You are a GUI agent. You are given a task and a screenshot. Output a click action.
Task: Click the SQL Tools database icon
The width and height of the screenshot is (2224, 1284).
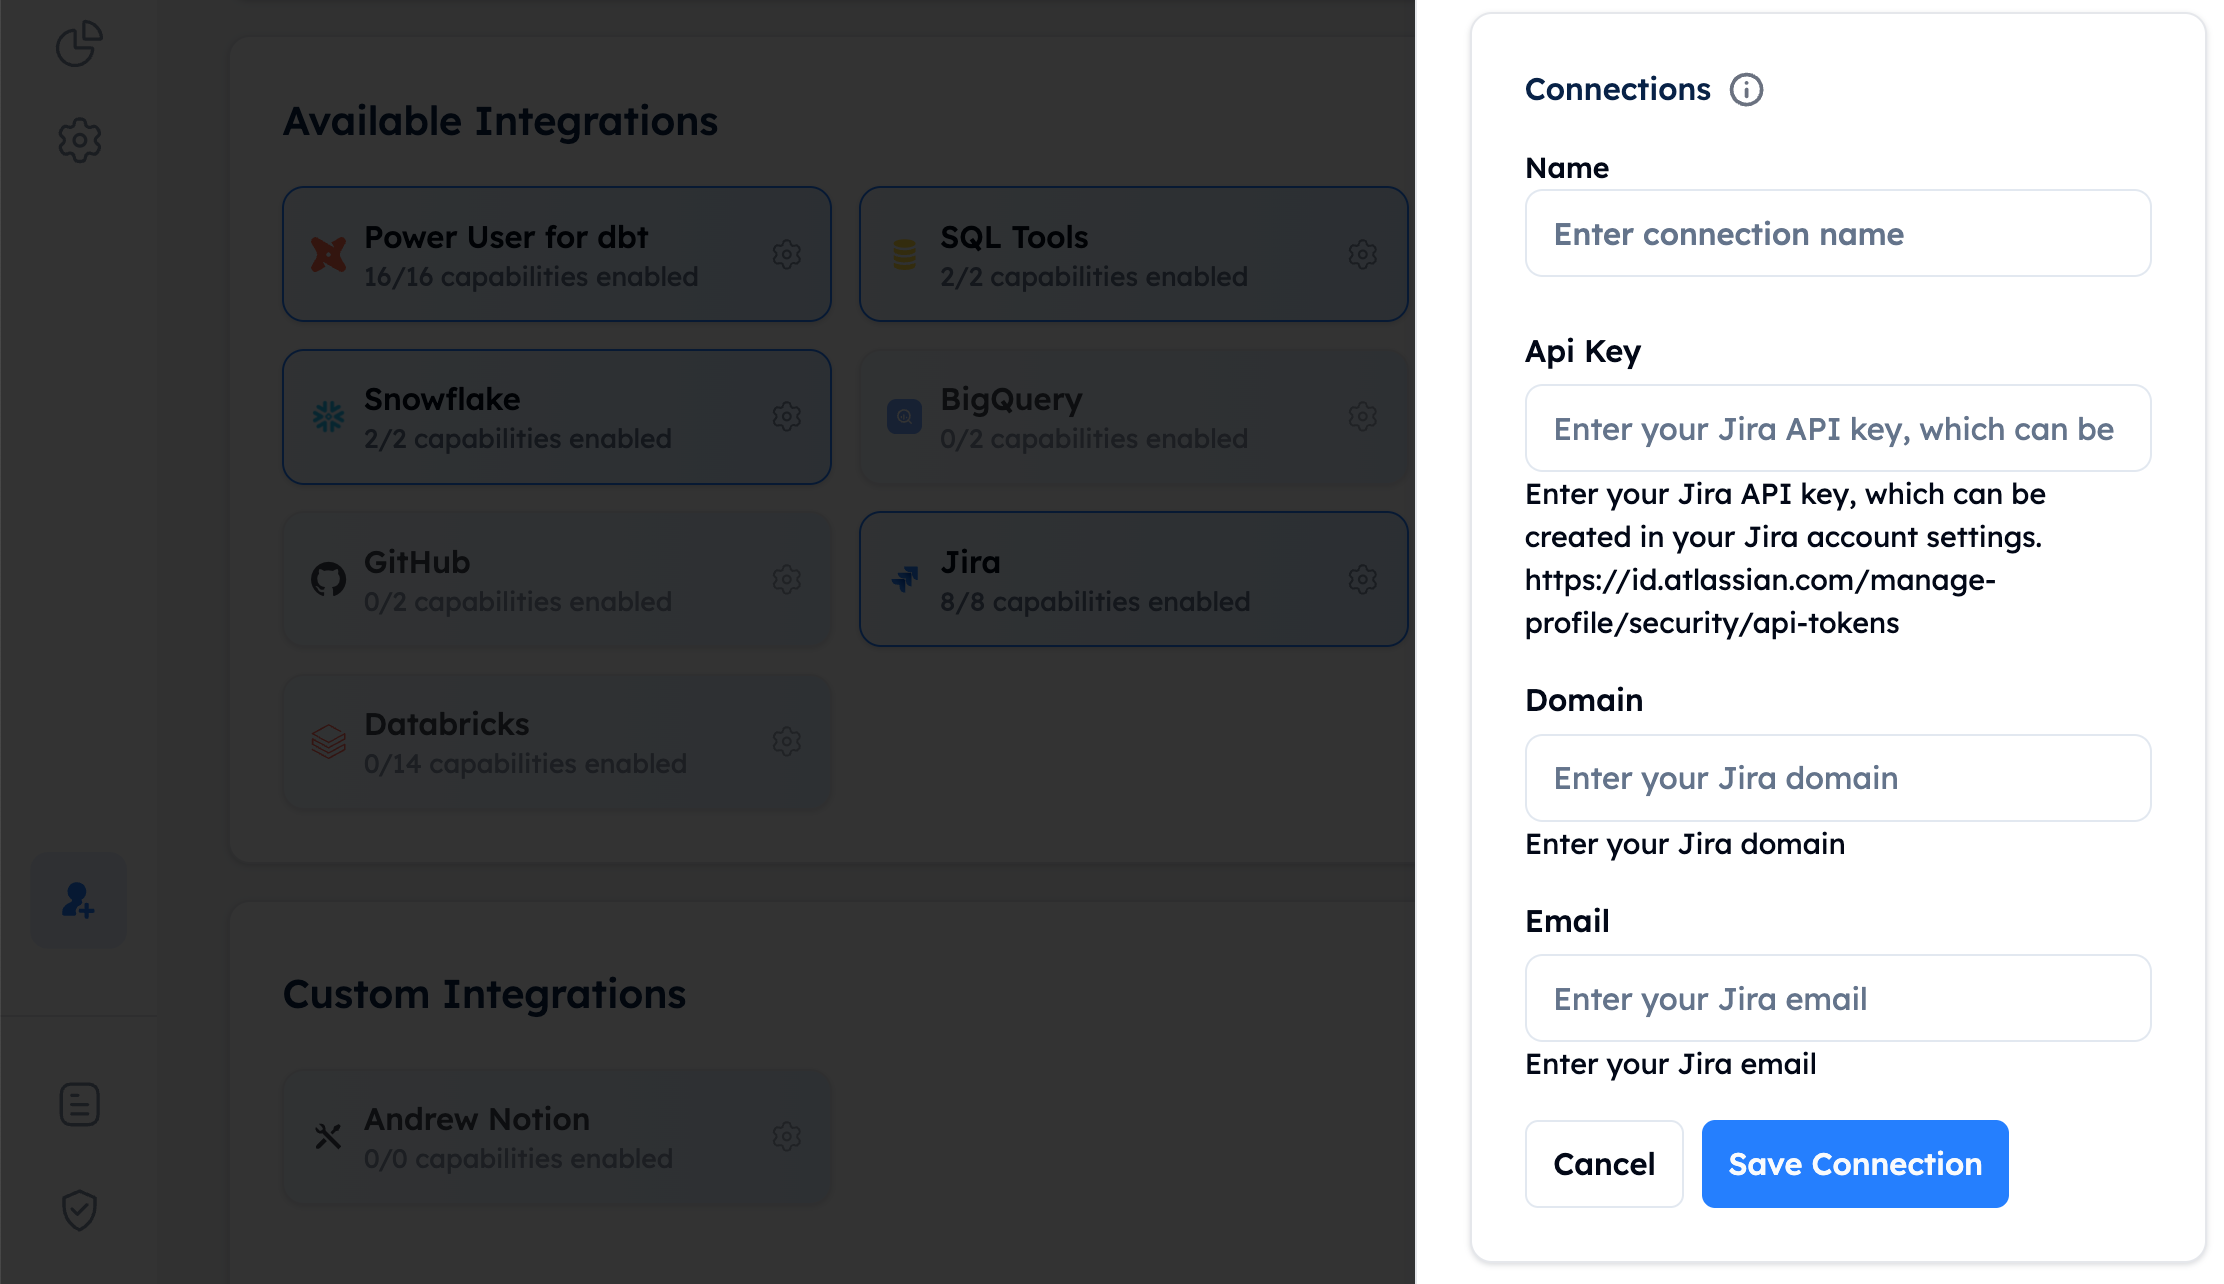[904, 254]
